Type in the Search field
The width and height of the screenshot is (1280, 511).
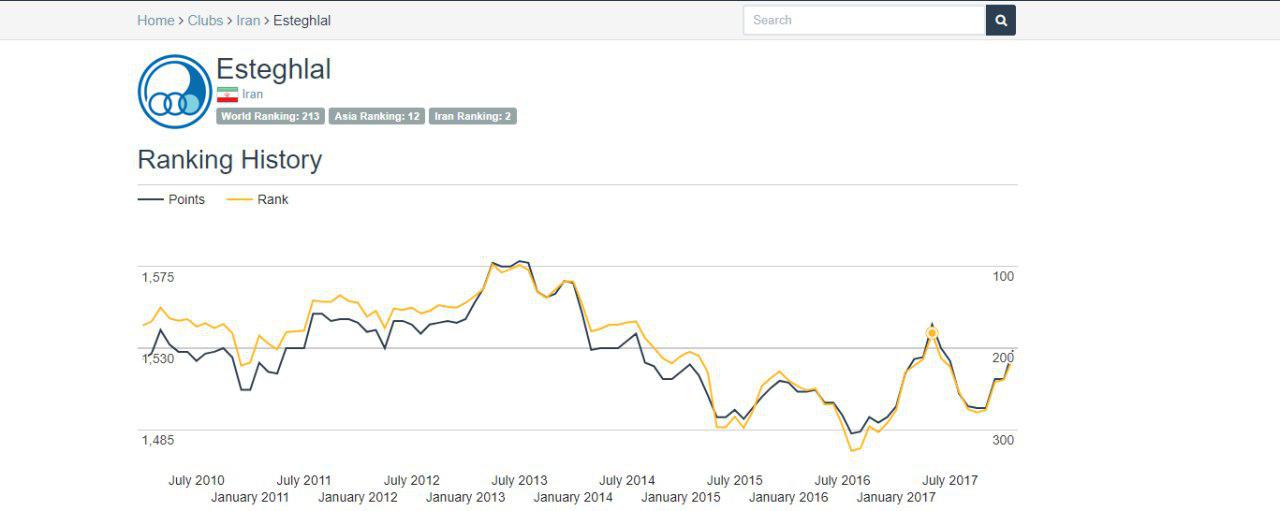coord(864,20)
